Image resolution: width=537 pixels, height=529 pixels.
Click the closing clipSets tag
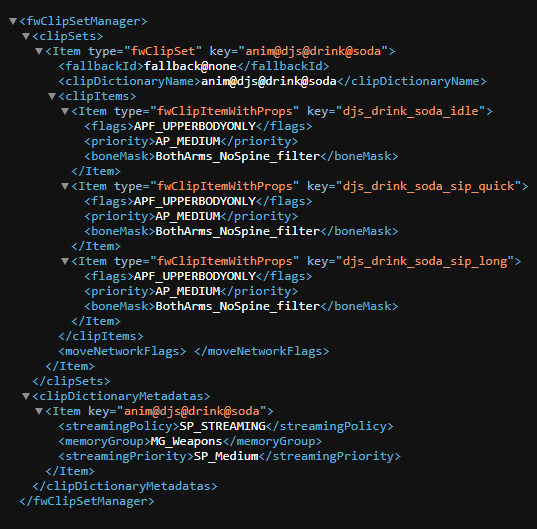tap(71, 381)
